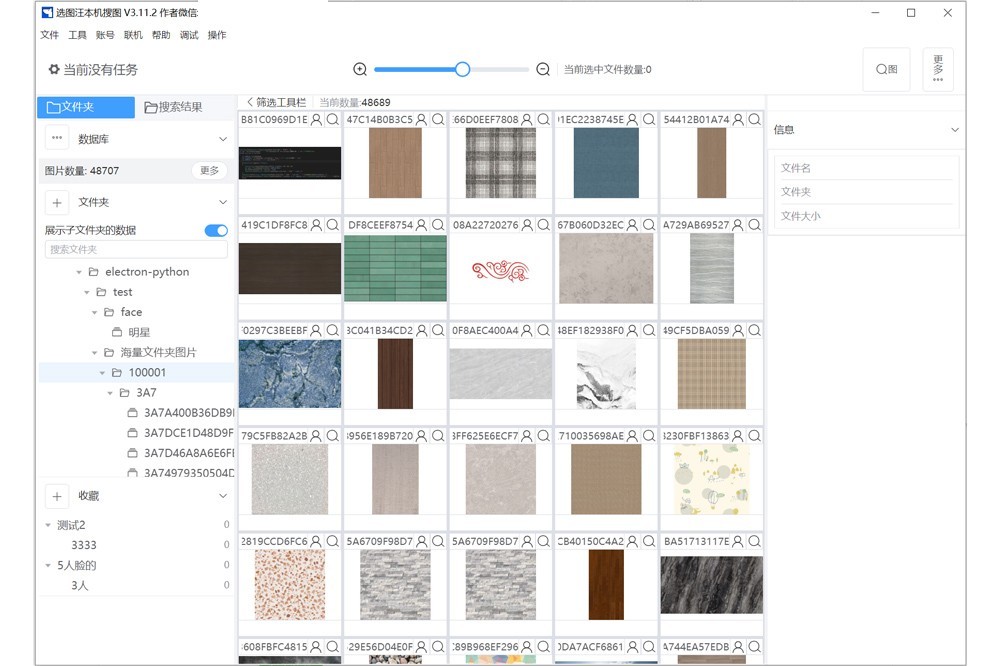Click the plus icon beside 文件夹 section
The width and height of the screenshot is (1000, 666).
pos(57,203)
